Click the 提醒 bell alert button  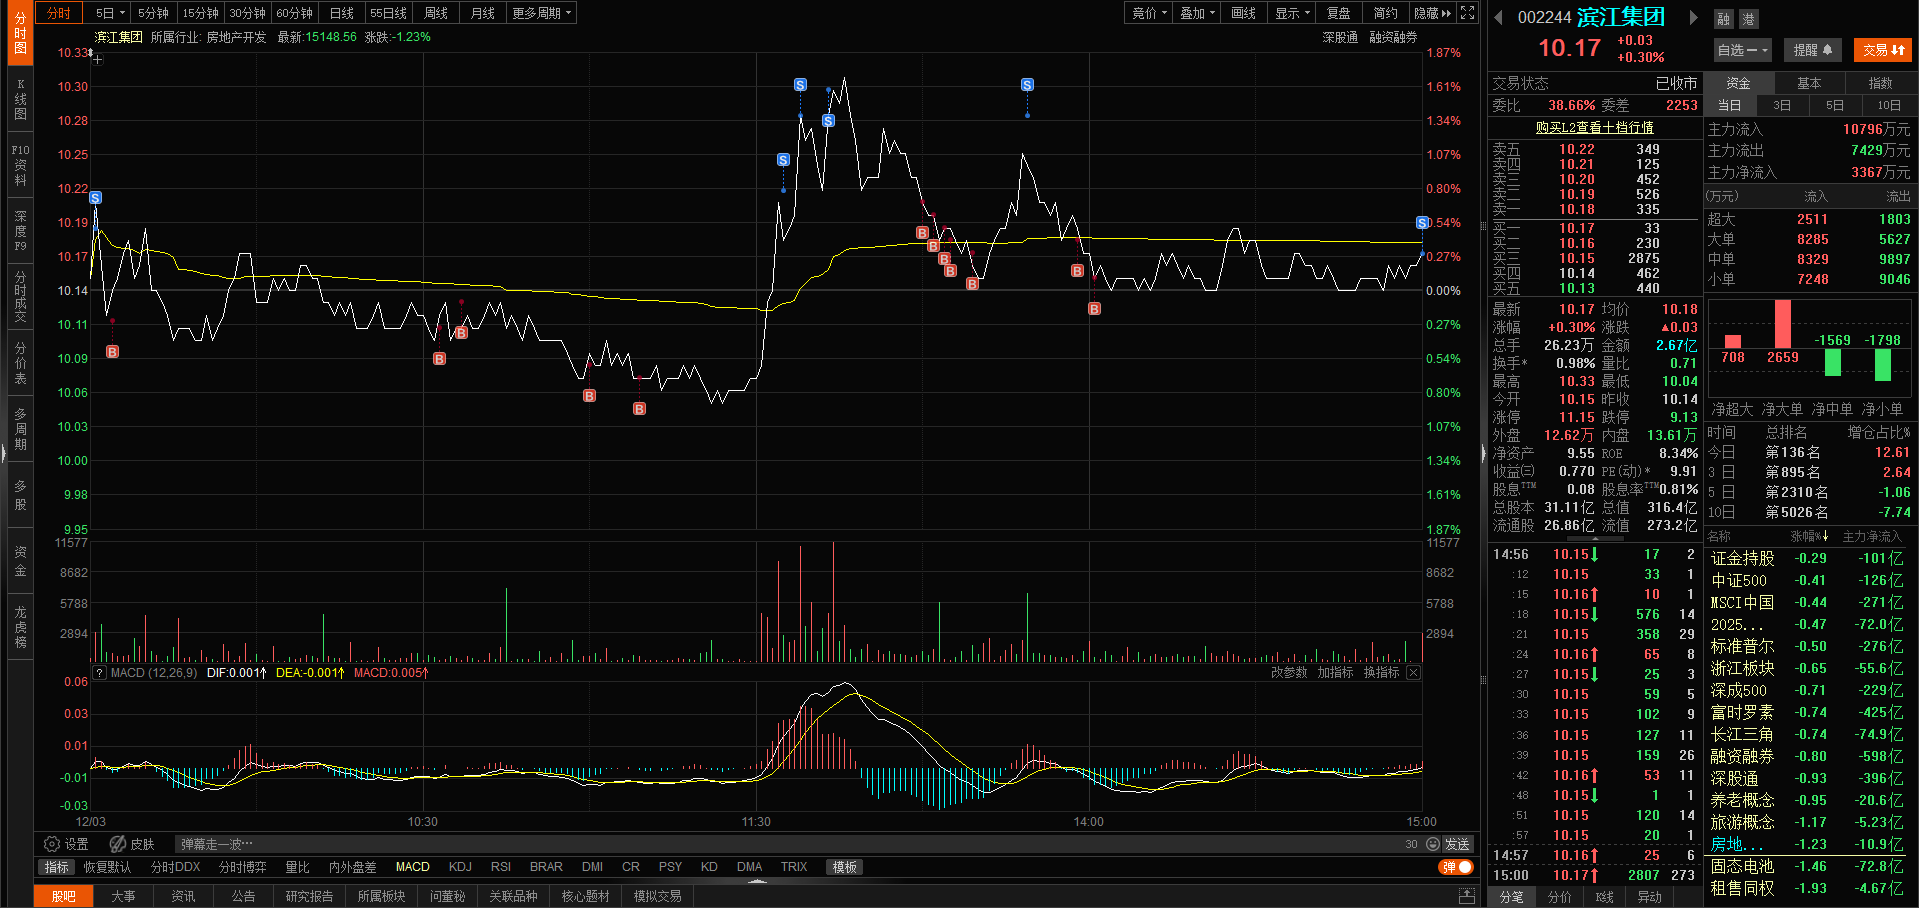(1812, 50)
